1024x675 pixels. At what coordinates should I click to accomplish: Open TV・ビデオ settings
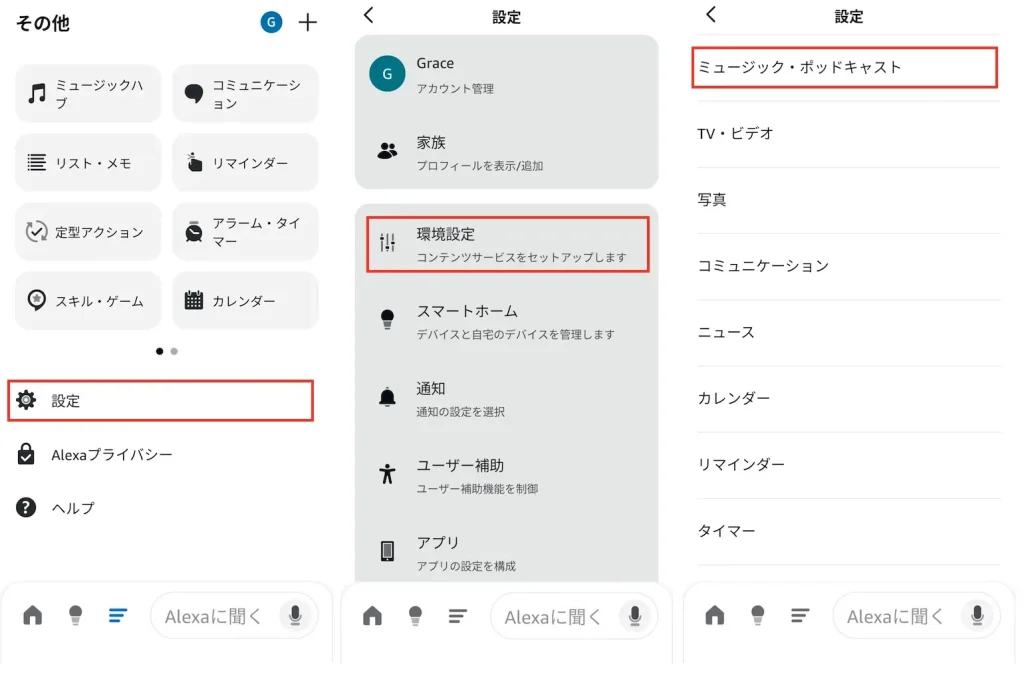click(x=848, y=134)
